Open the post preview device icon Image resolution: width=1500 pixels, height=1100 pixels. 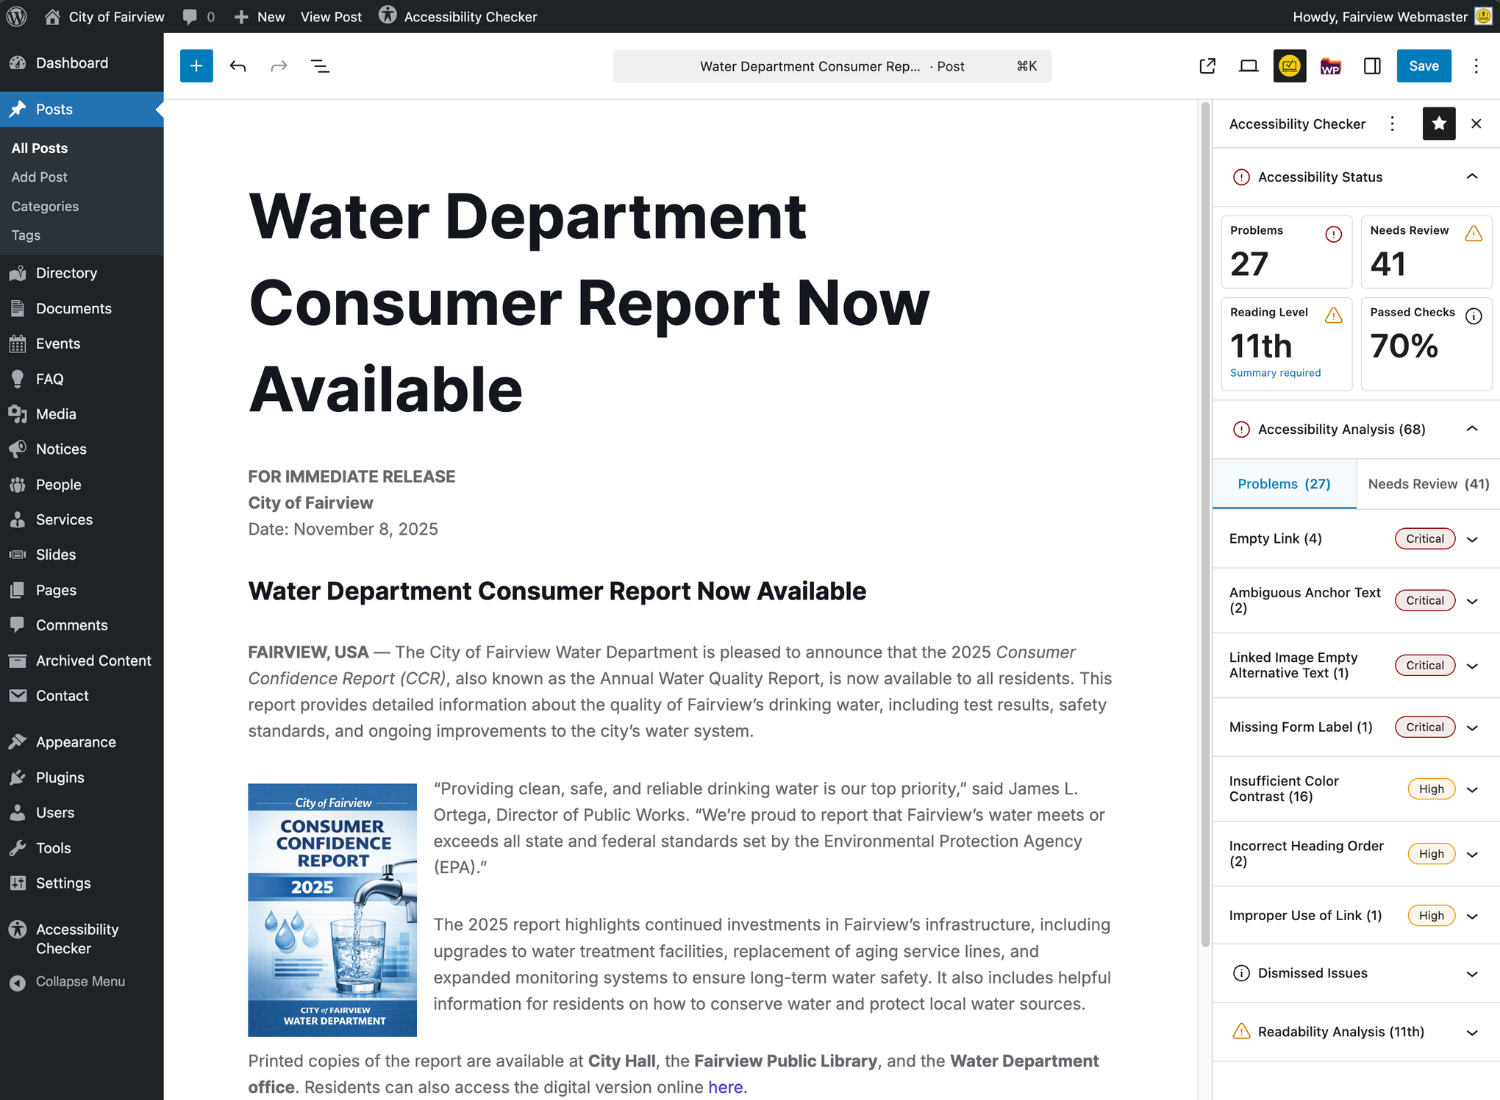pos(1248,66)
